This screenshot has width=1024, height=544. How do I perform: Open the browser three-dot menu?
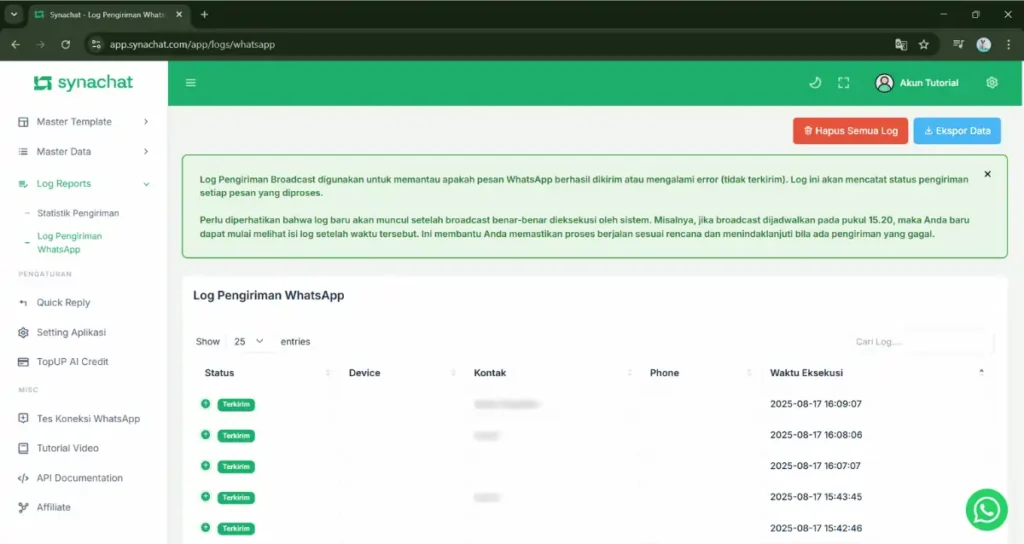1008,44
